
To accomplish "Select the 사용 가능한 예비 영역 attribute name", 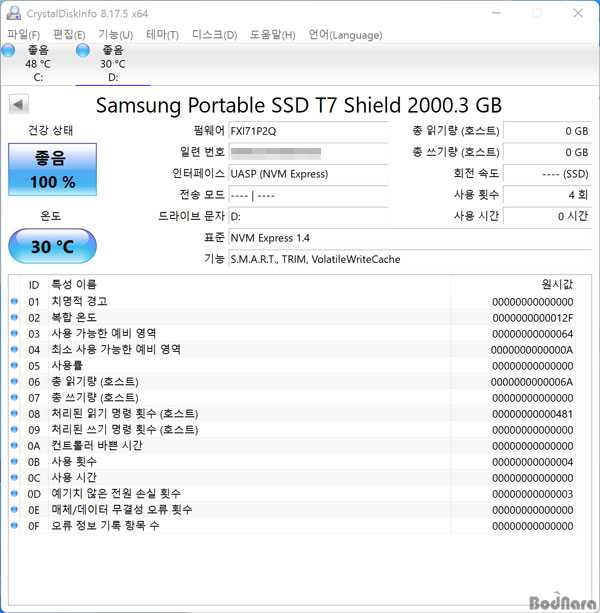I will [x=104, y=333].
